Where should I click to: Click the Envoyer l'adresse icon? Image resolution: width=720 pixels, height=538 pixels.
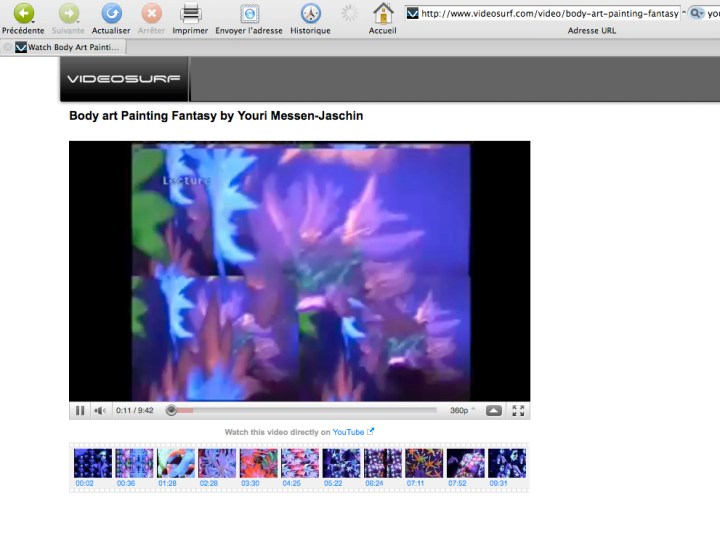[x=249, y=14]
